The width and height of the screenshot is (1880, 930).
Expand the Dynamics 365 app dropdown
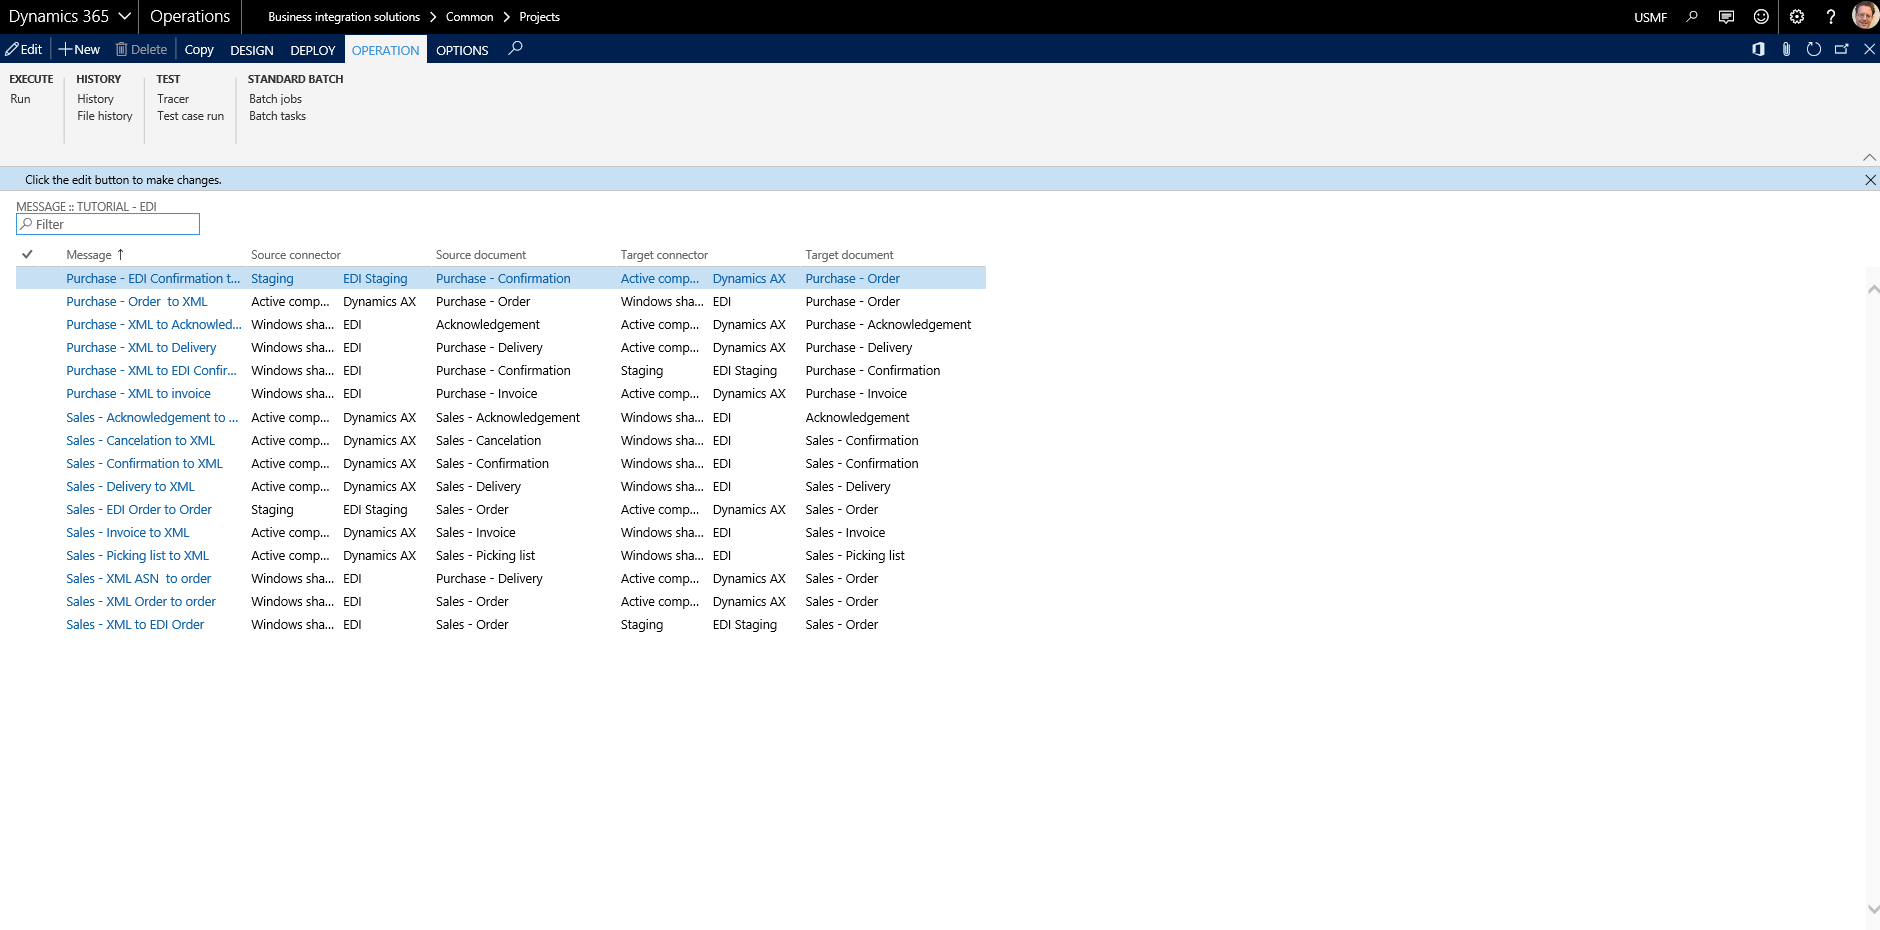pyautogui.click(x=124, y=16)
